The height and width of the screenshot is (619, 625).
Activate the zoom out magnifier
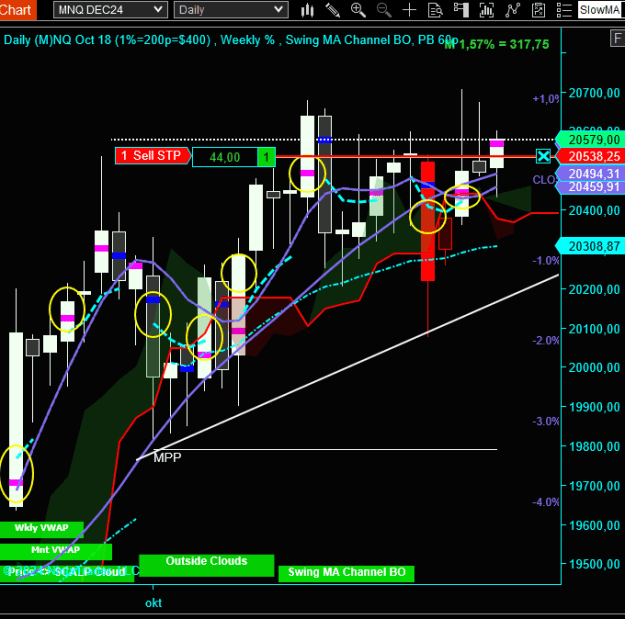point(384,10)
